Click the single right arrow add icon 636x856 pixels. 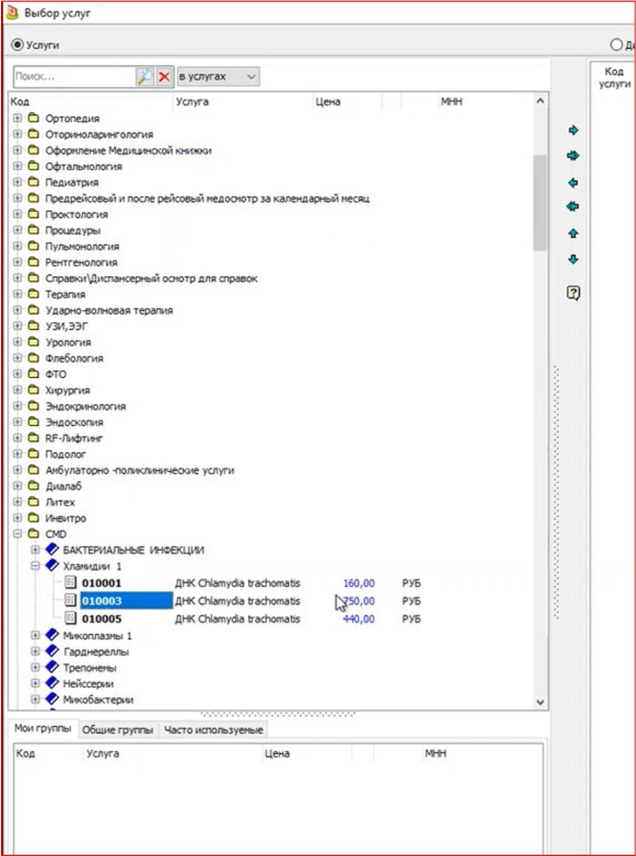coord(573,130)
